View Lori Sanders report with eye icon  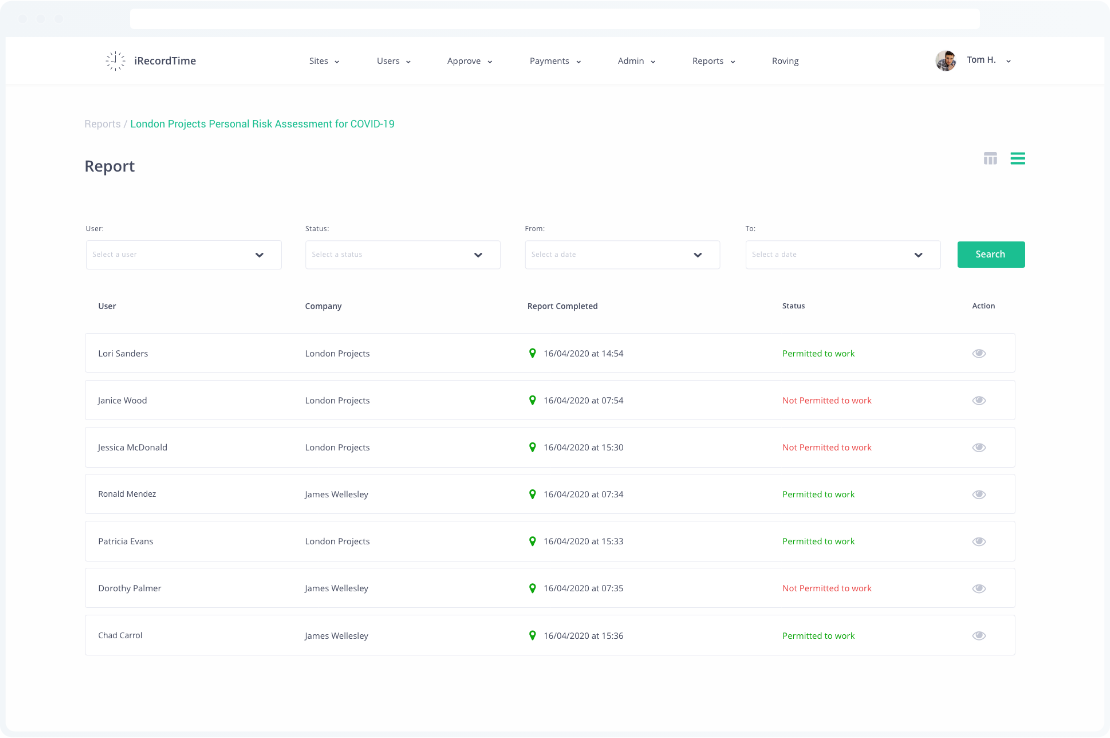[x=979, y=353]
